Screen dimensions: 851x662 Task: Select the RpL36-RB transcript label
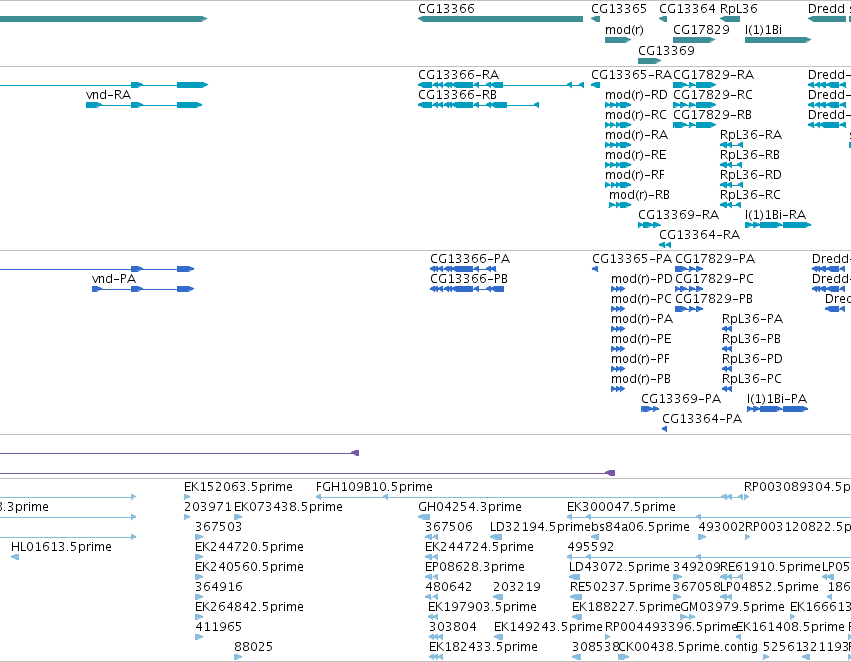point(750,155)
